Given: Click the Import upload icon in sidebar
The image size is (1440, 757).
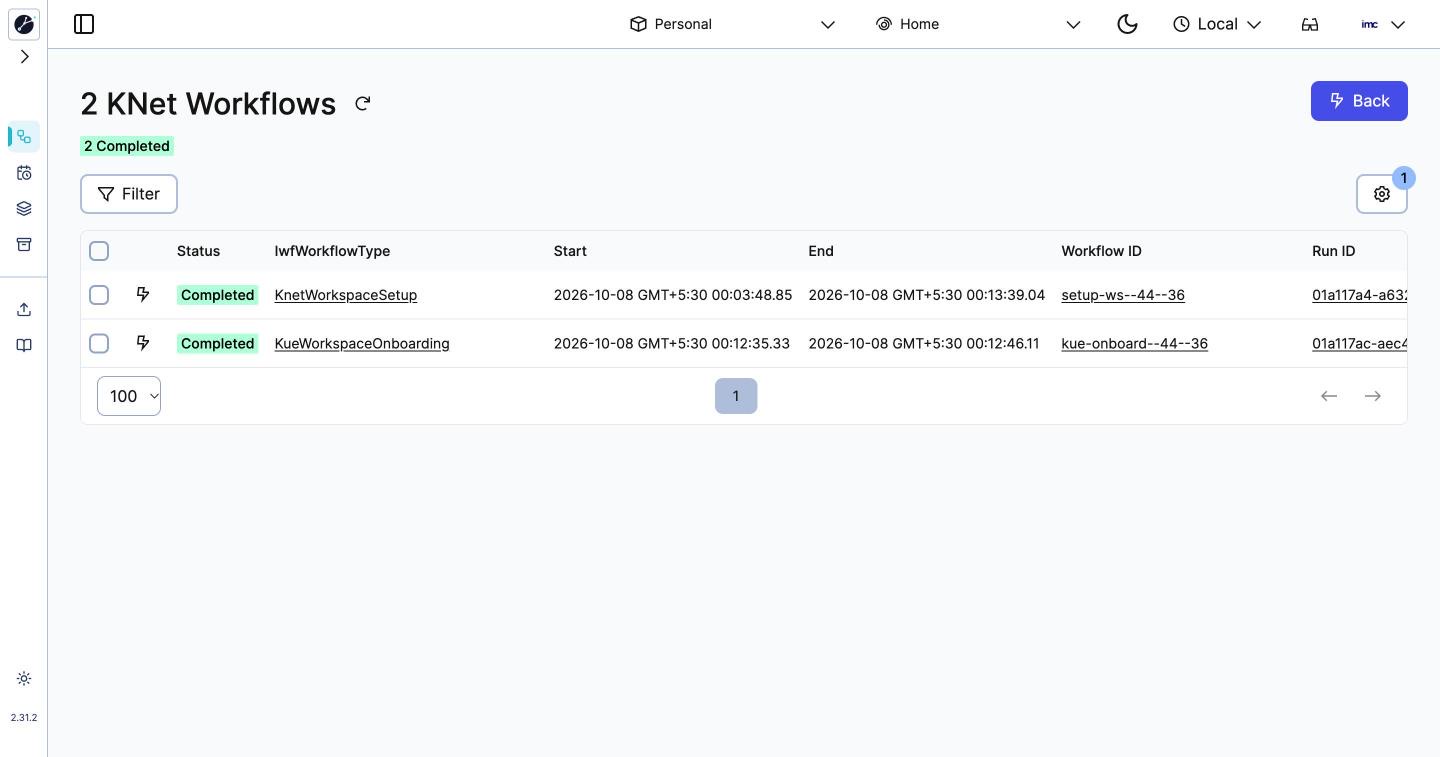Looking at the screenshot, I should click(24, 310).
